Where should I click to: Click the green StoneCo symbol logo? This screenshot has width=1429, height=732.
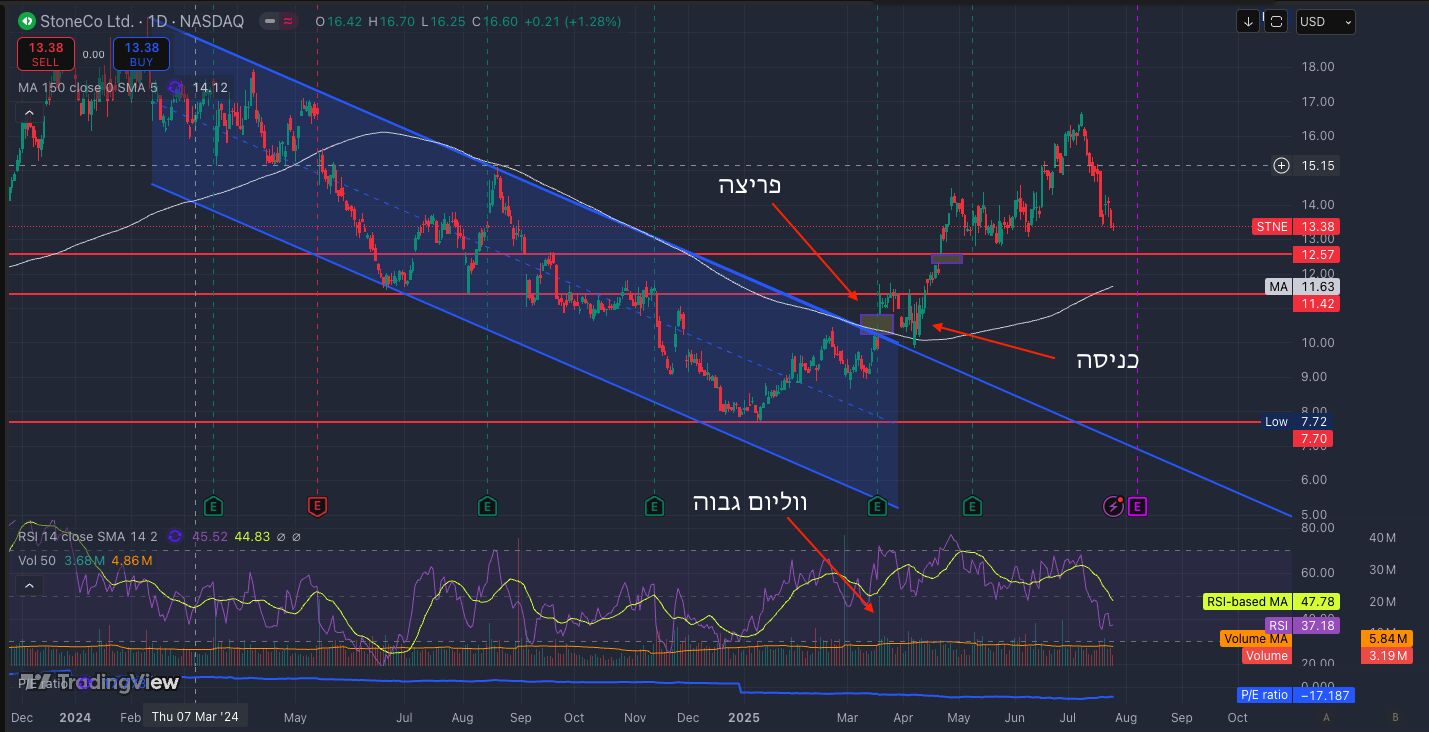click(25, 21)
